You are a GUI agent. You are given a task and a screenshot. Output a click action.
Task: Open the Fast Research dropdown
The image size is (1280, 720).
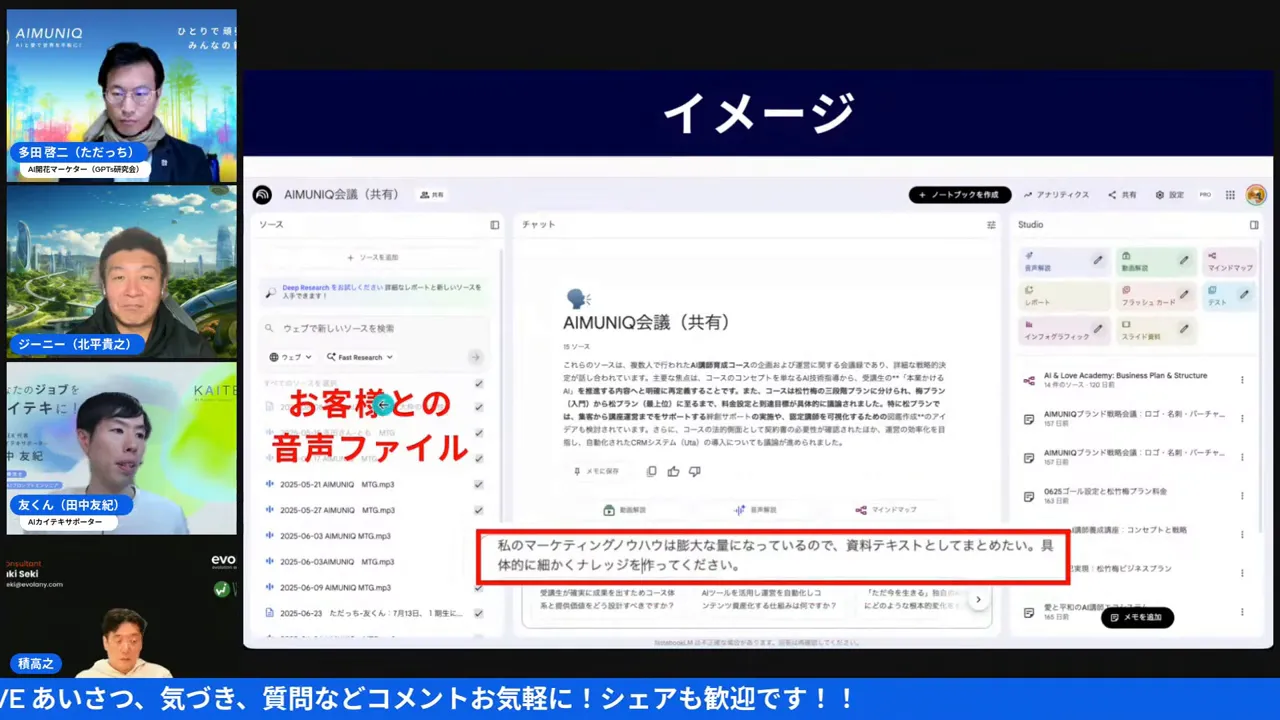358,357
